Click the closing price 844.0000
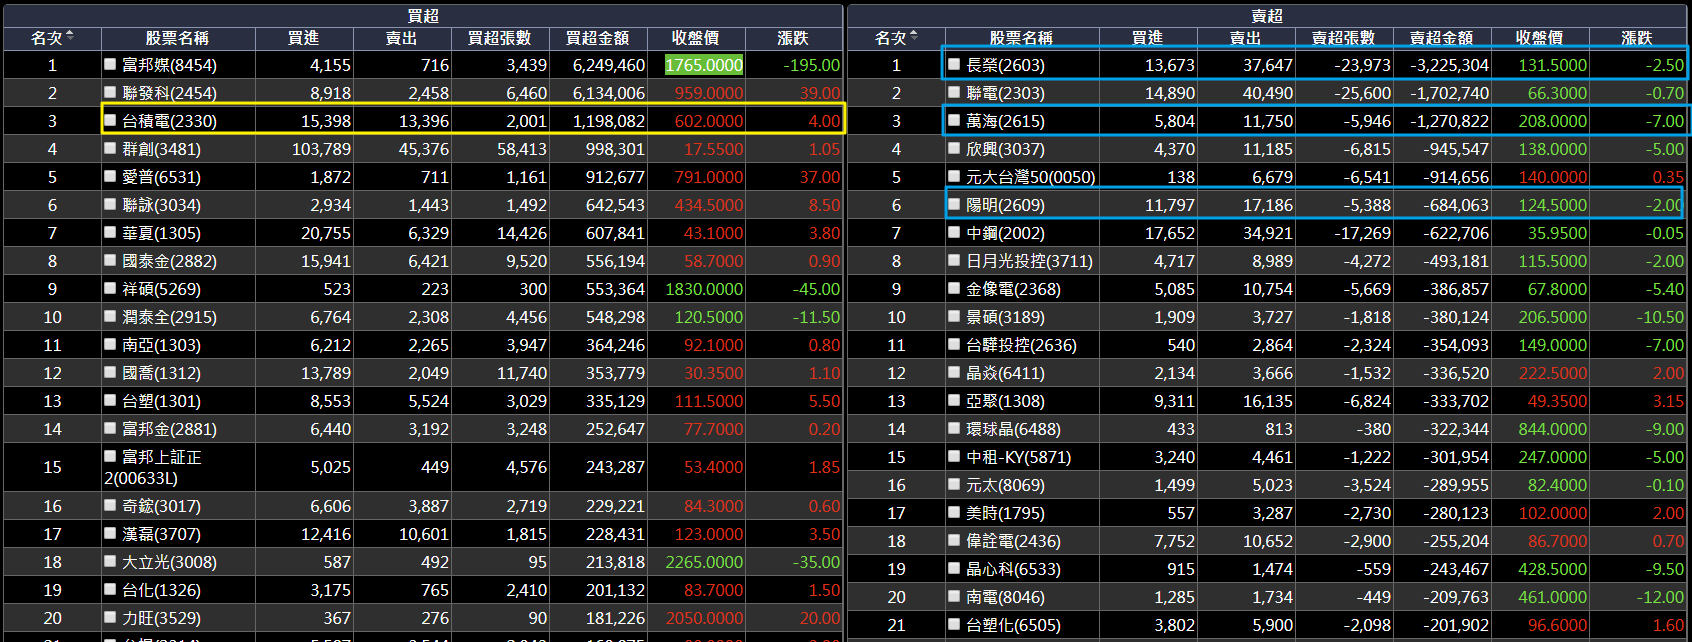 point(1553,429)
